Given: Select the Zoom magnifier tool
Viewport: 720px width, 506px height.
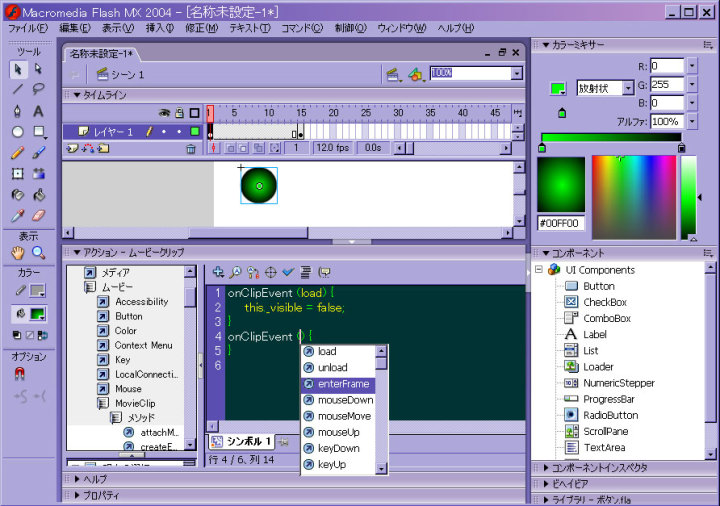Looking at the screenshot, I should click(x=39, y=253).
